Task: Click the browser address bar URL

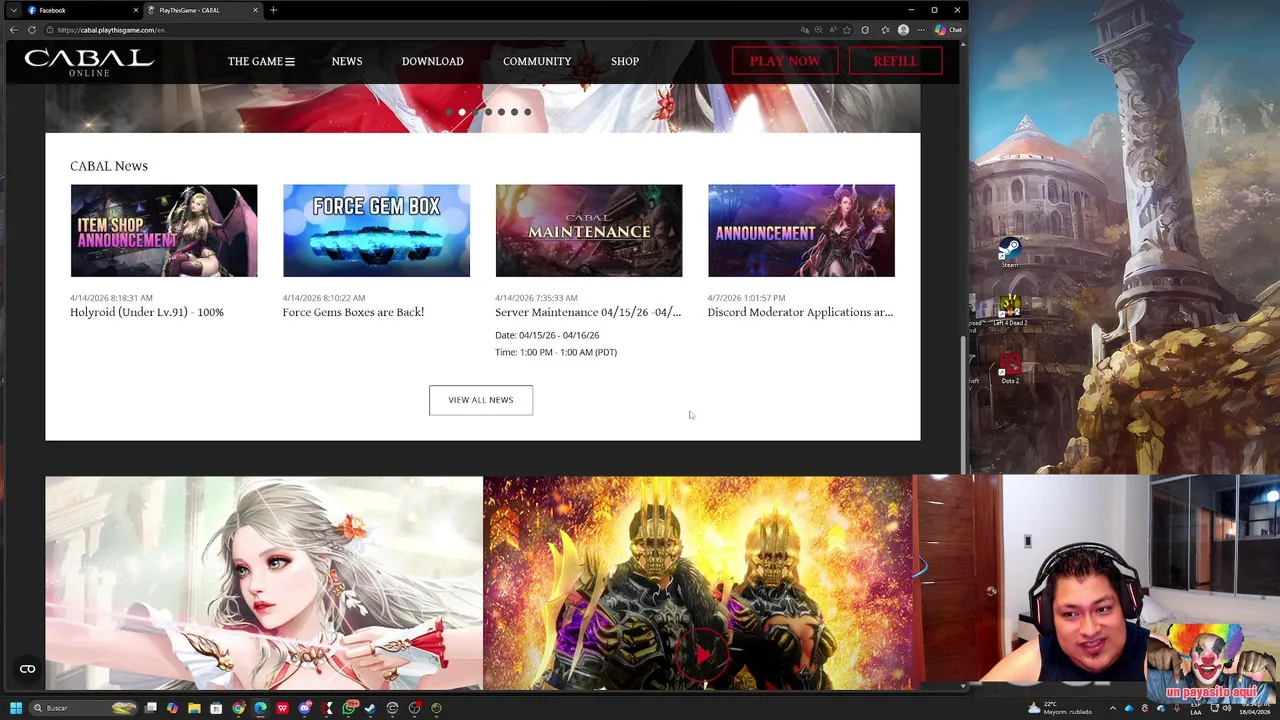Action: click(x=111, y=30)
